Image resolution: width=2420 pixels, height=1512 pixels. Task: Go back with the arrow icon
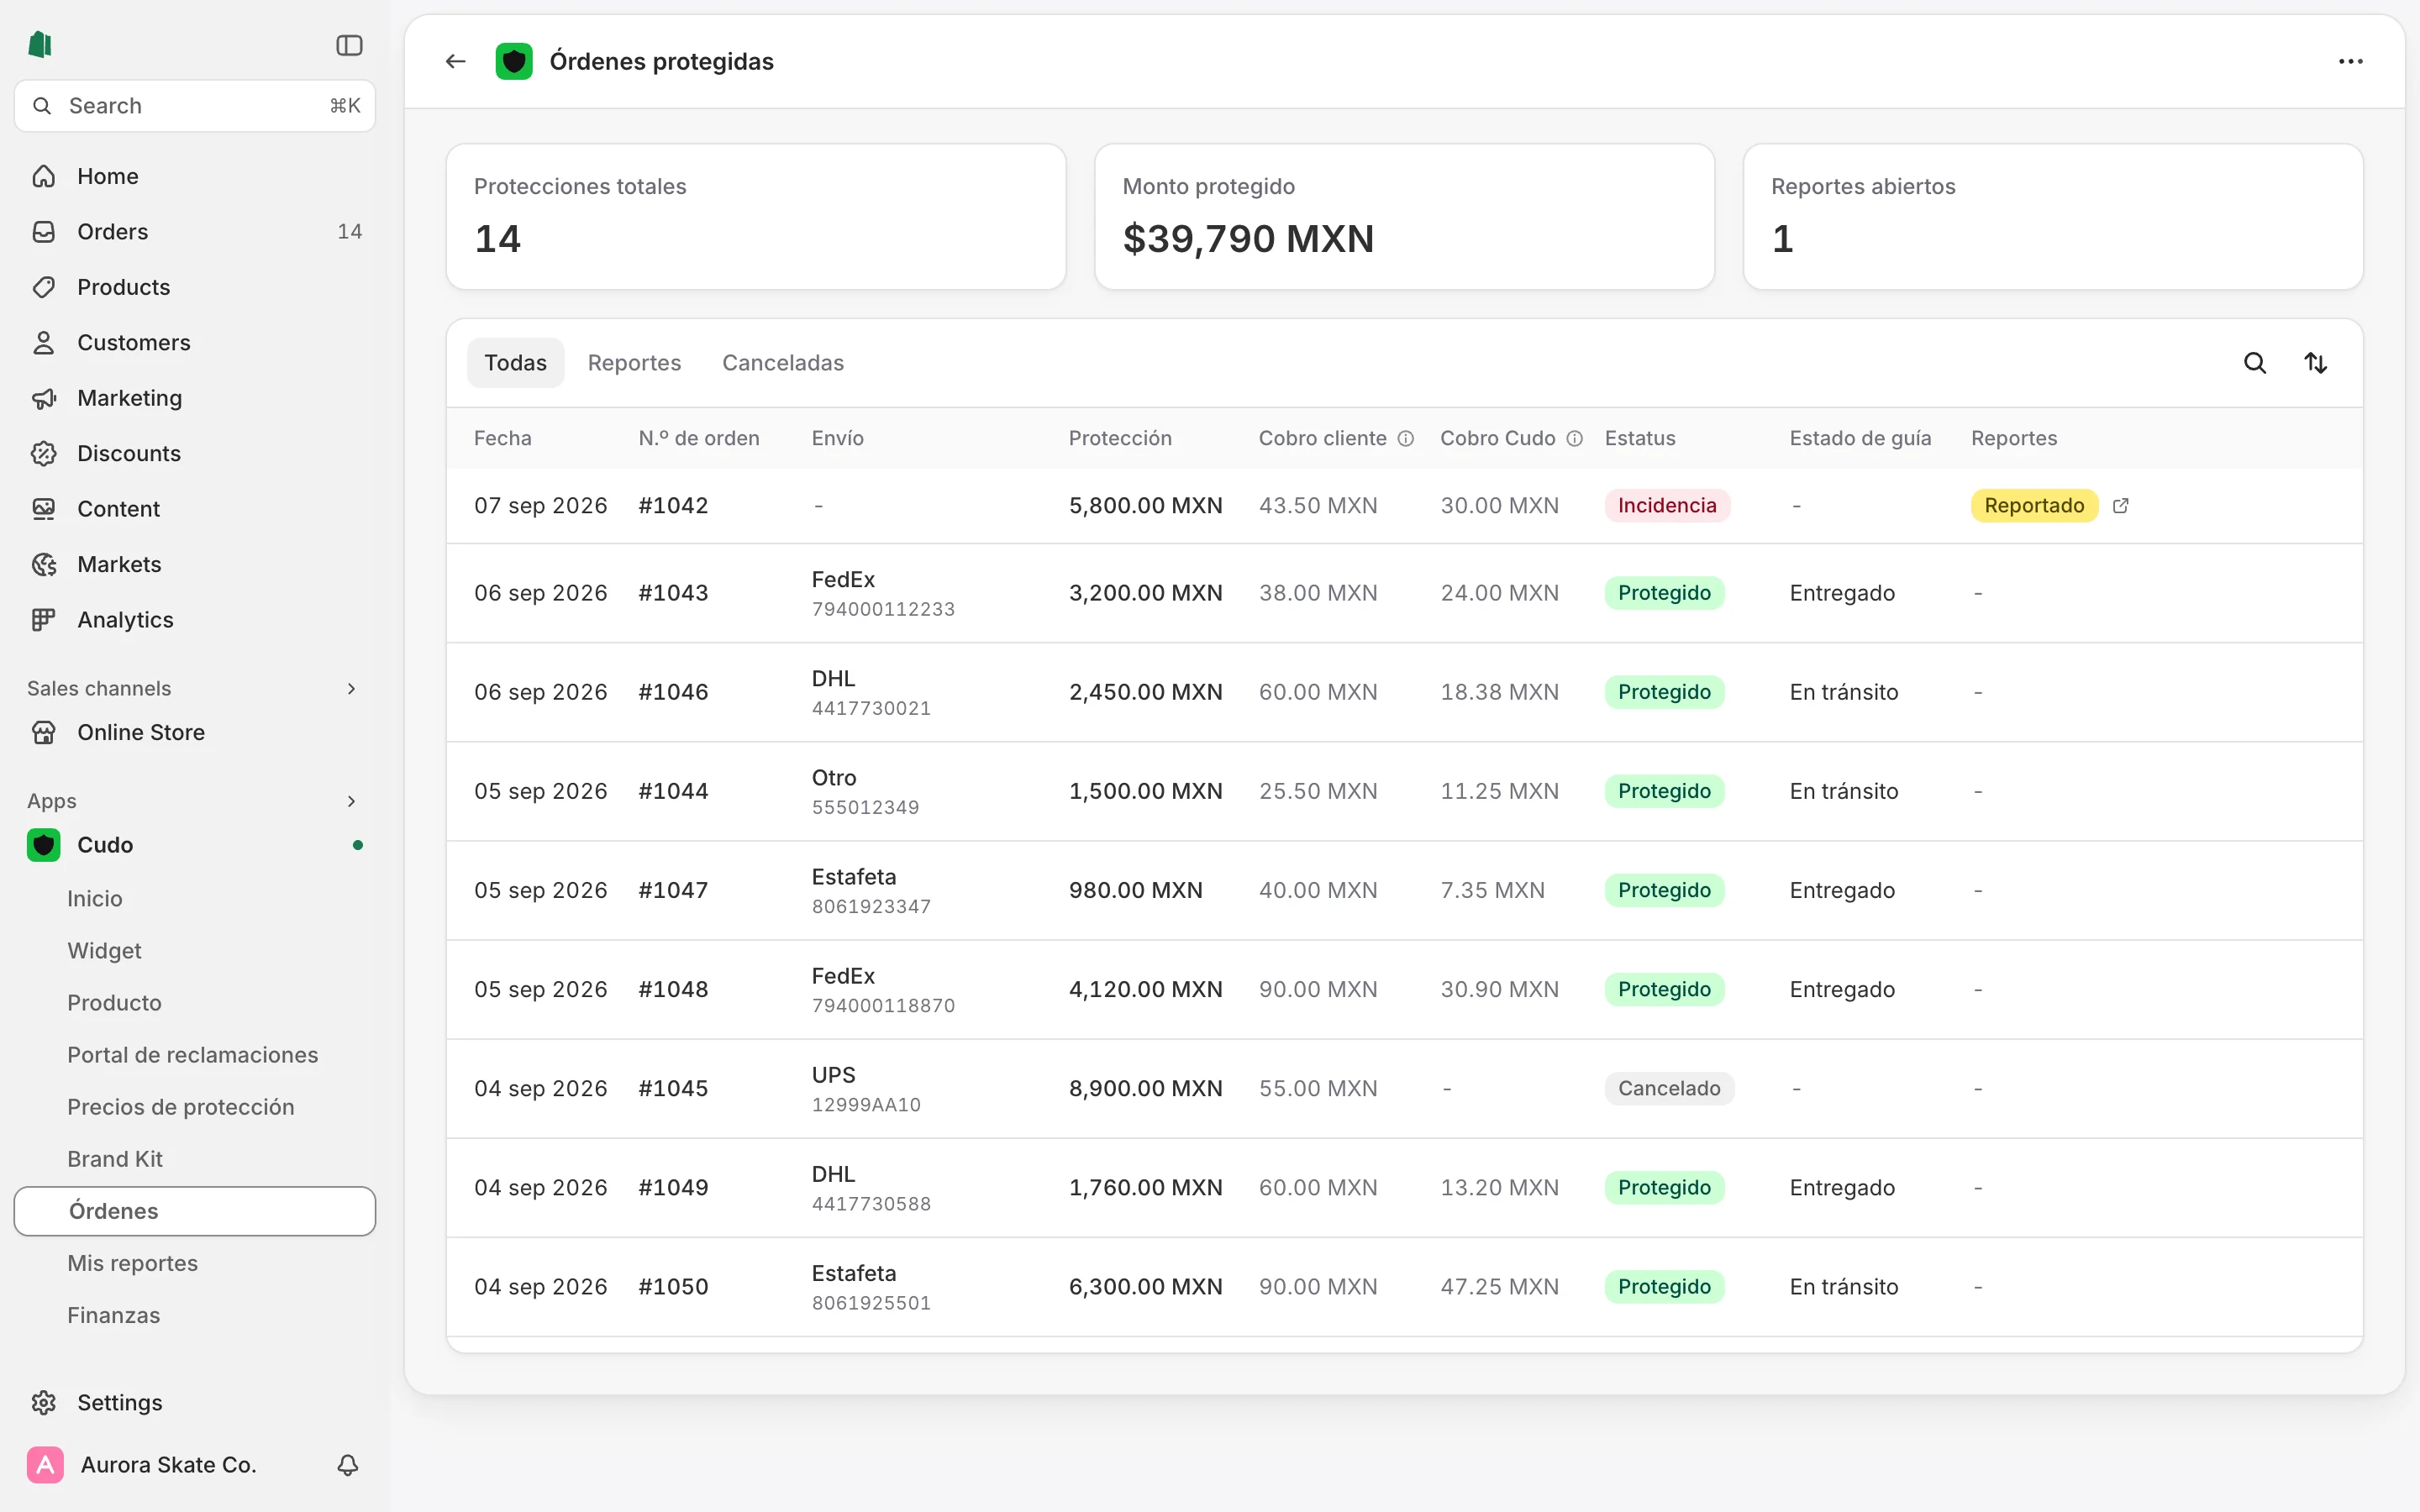pos(456,61)
